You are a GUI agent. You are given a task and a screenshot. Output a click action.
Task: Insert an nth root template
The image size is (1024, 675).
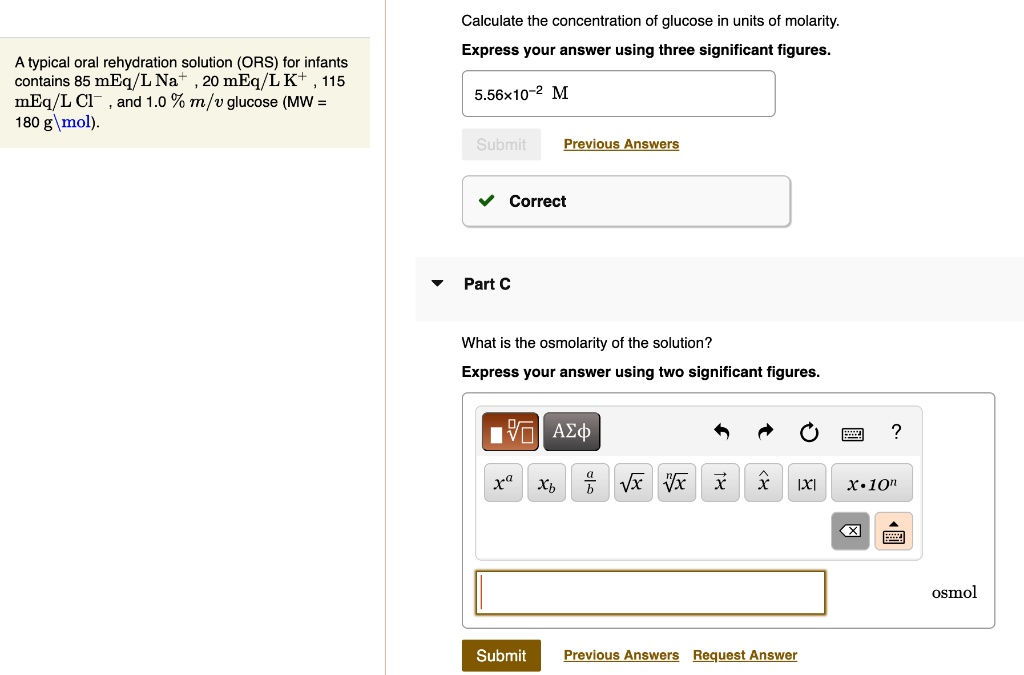pos(676,482)
